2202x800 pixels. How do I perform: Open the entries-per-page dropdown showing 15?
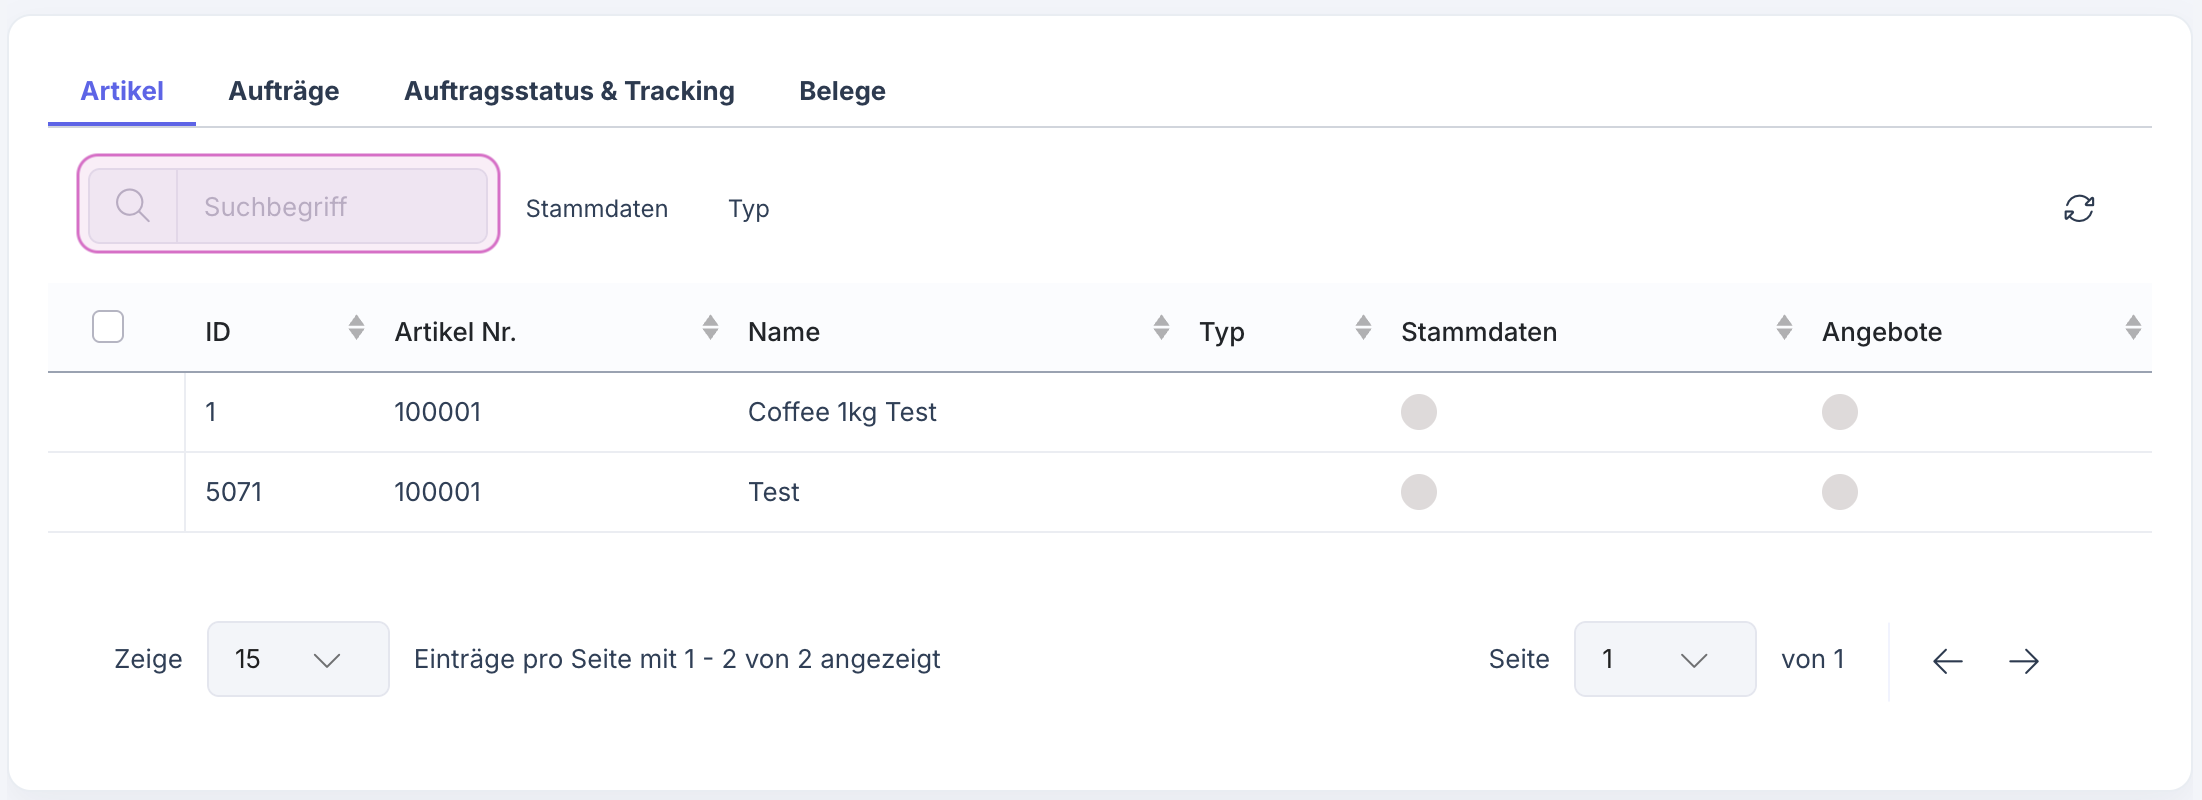298,659
